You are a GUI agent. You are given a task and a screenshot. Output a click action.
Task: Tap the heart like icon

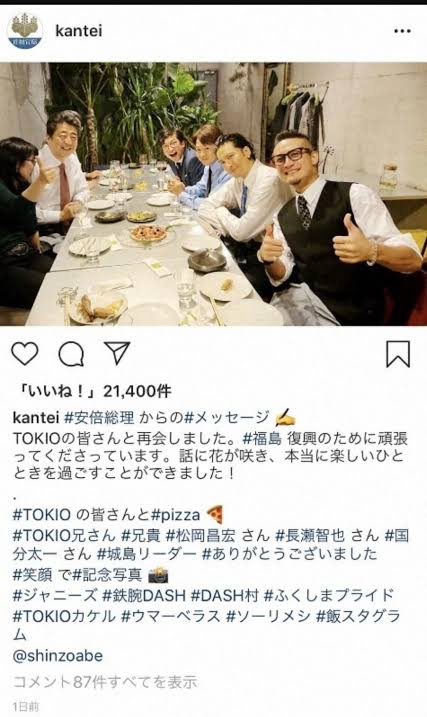coord(25,353)
